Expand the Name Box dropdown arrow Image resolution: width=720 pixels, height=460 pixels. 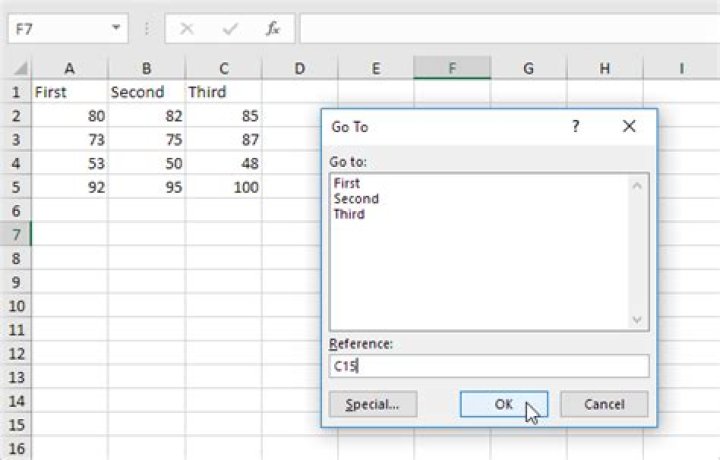coord(118,29)
